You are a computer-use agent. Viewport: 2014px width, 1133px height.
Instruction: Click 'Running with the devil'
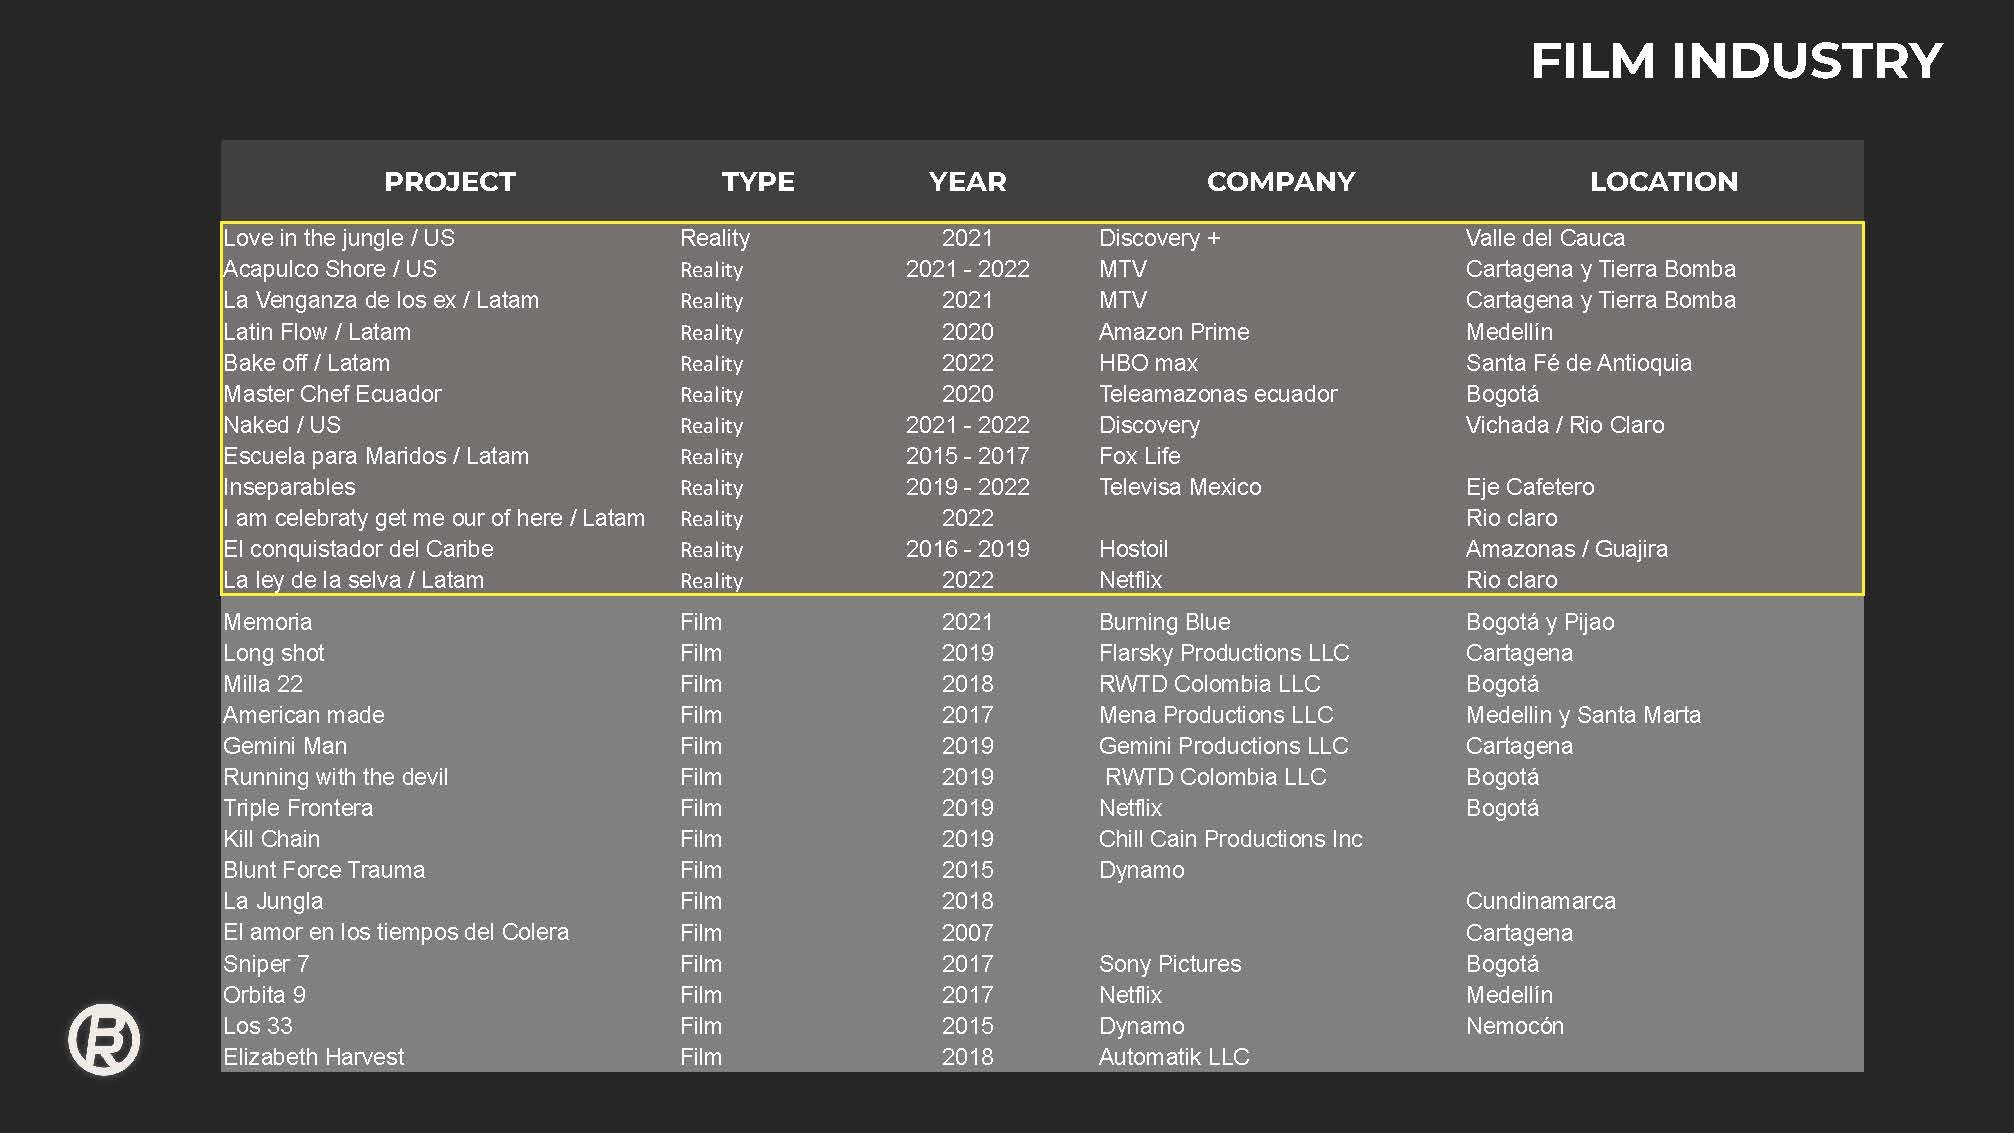pos(336,777)
